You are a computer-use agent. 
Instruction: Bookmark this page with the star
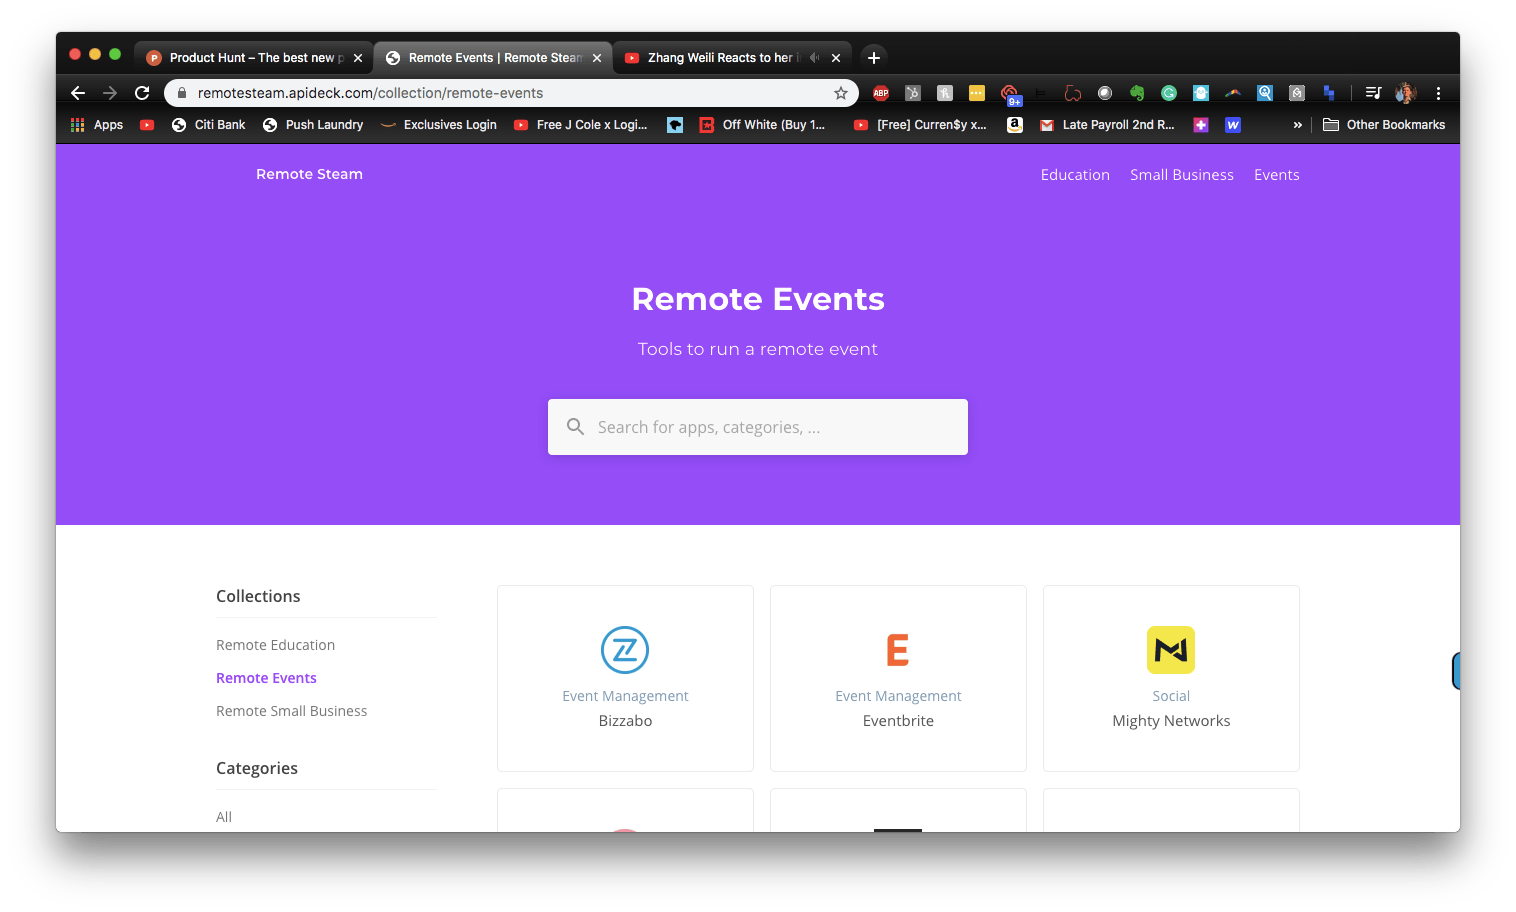click(841, 93)
